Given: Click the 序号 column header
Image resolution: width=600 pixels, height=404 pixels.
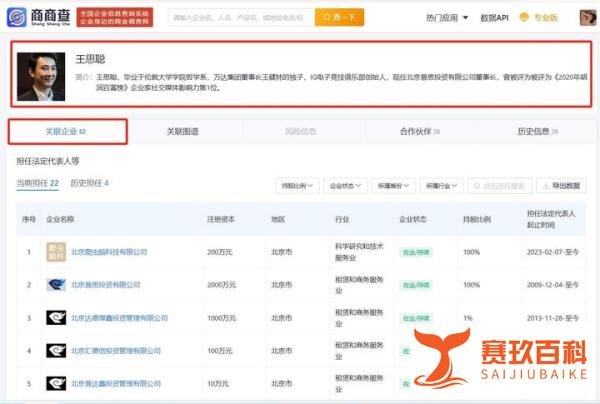Looking at the screenshot, I should click(x=29, y=219).
